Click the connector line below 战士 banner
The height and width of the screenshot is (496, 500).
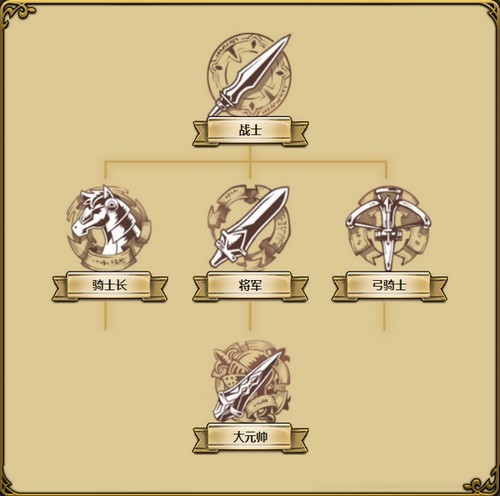(x=250, y=162)
